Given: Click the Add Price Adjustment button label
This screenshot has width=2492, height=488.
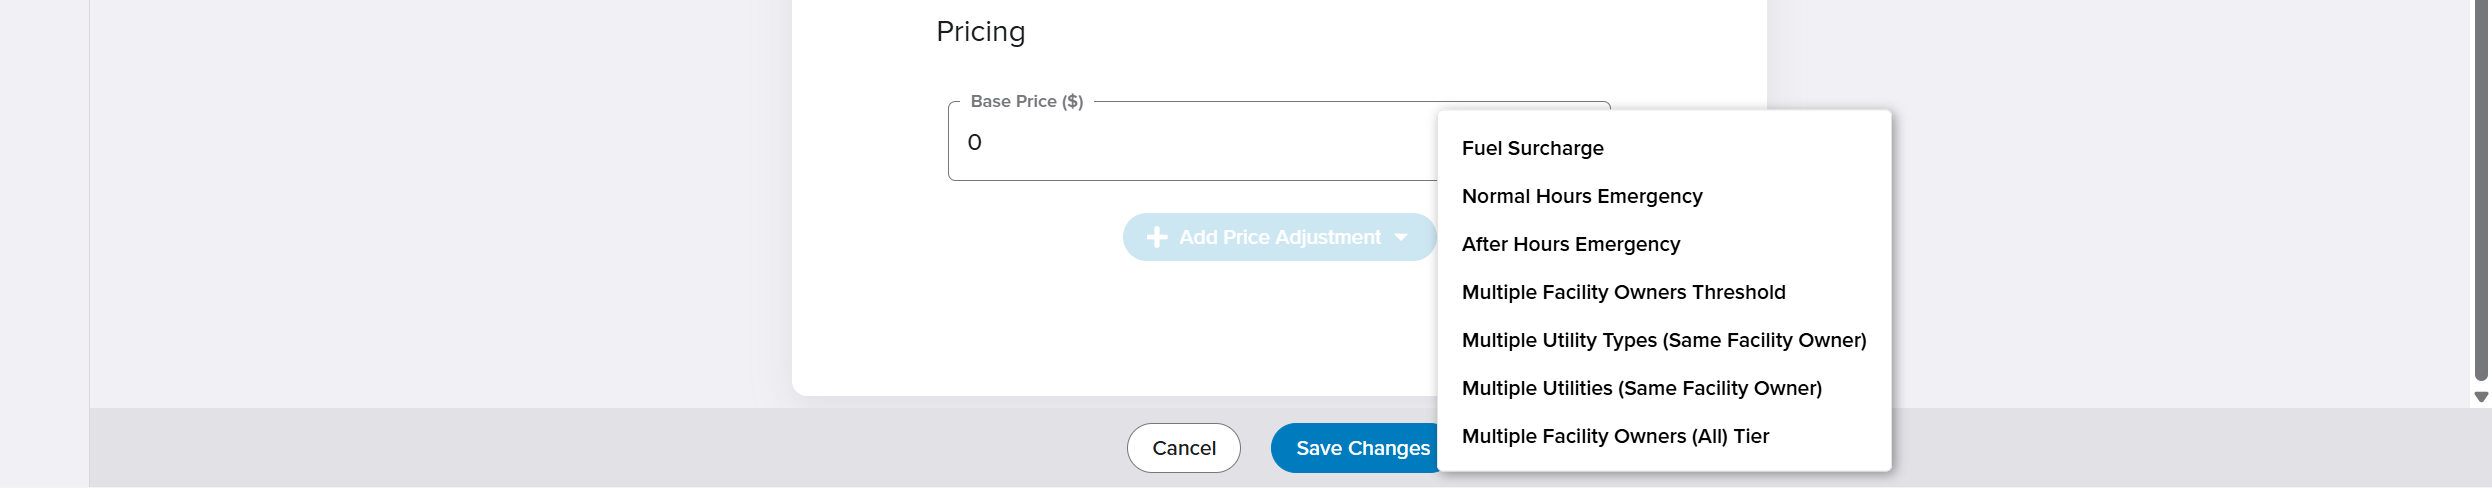Looking at the screenshot, I should point(1279,237).
